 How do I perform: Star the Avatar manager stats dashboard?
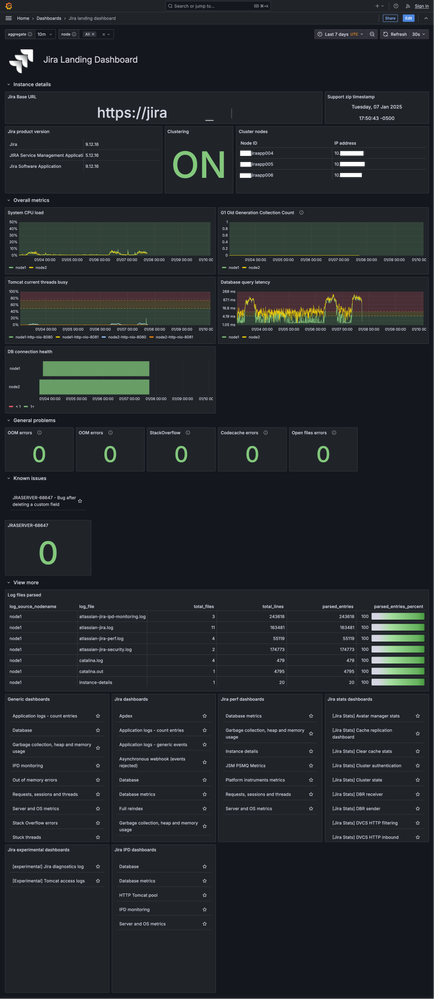(418, 716)
